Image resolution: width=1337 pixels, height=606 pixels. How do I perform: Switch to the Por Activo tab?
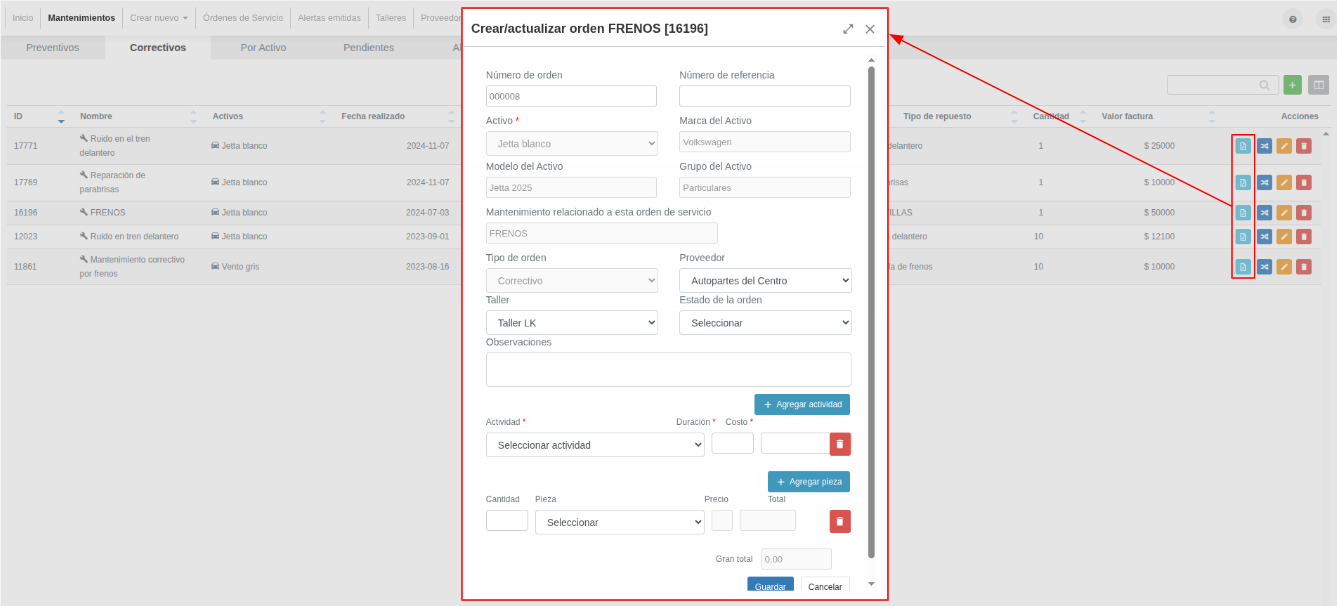(x=263, y=47)
